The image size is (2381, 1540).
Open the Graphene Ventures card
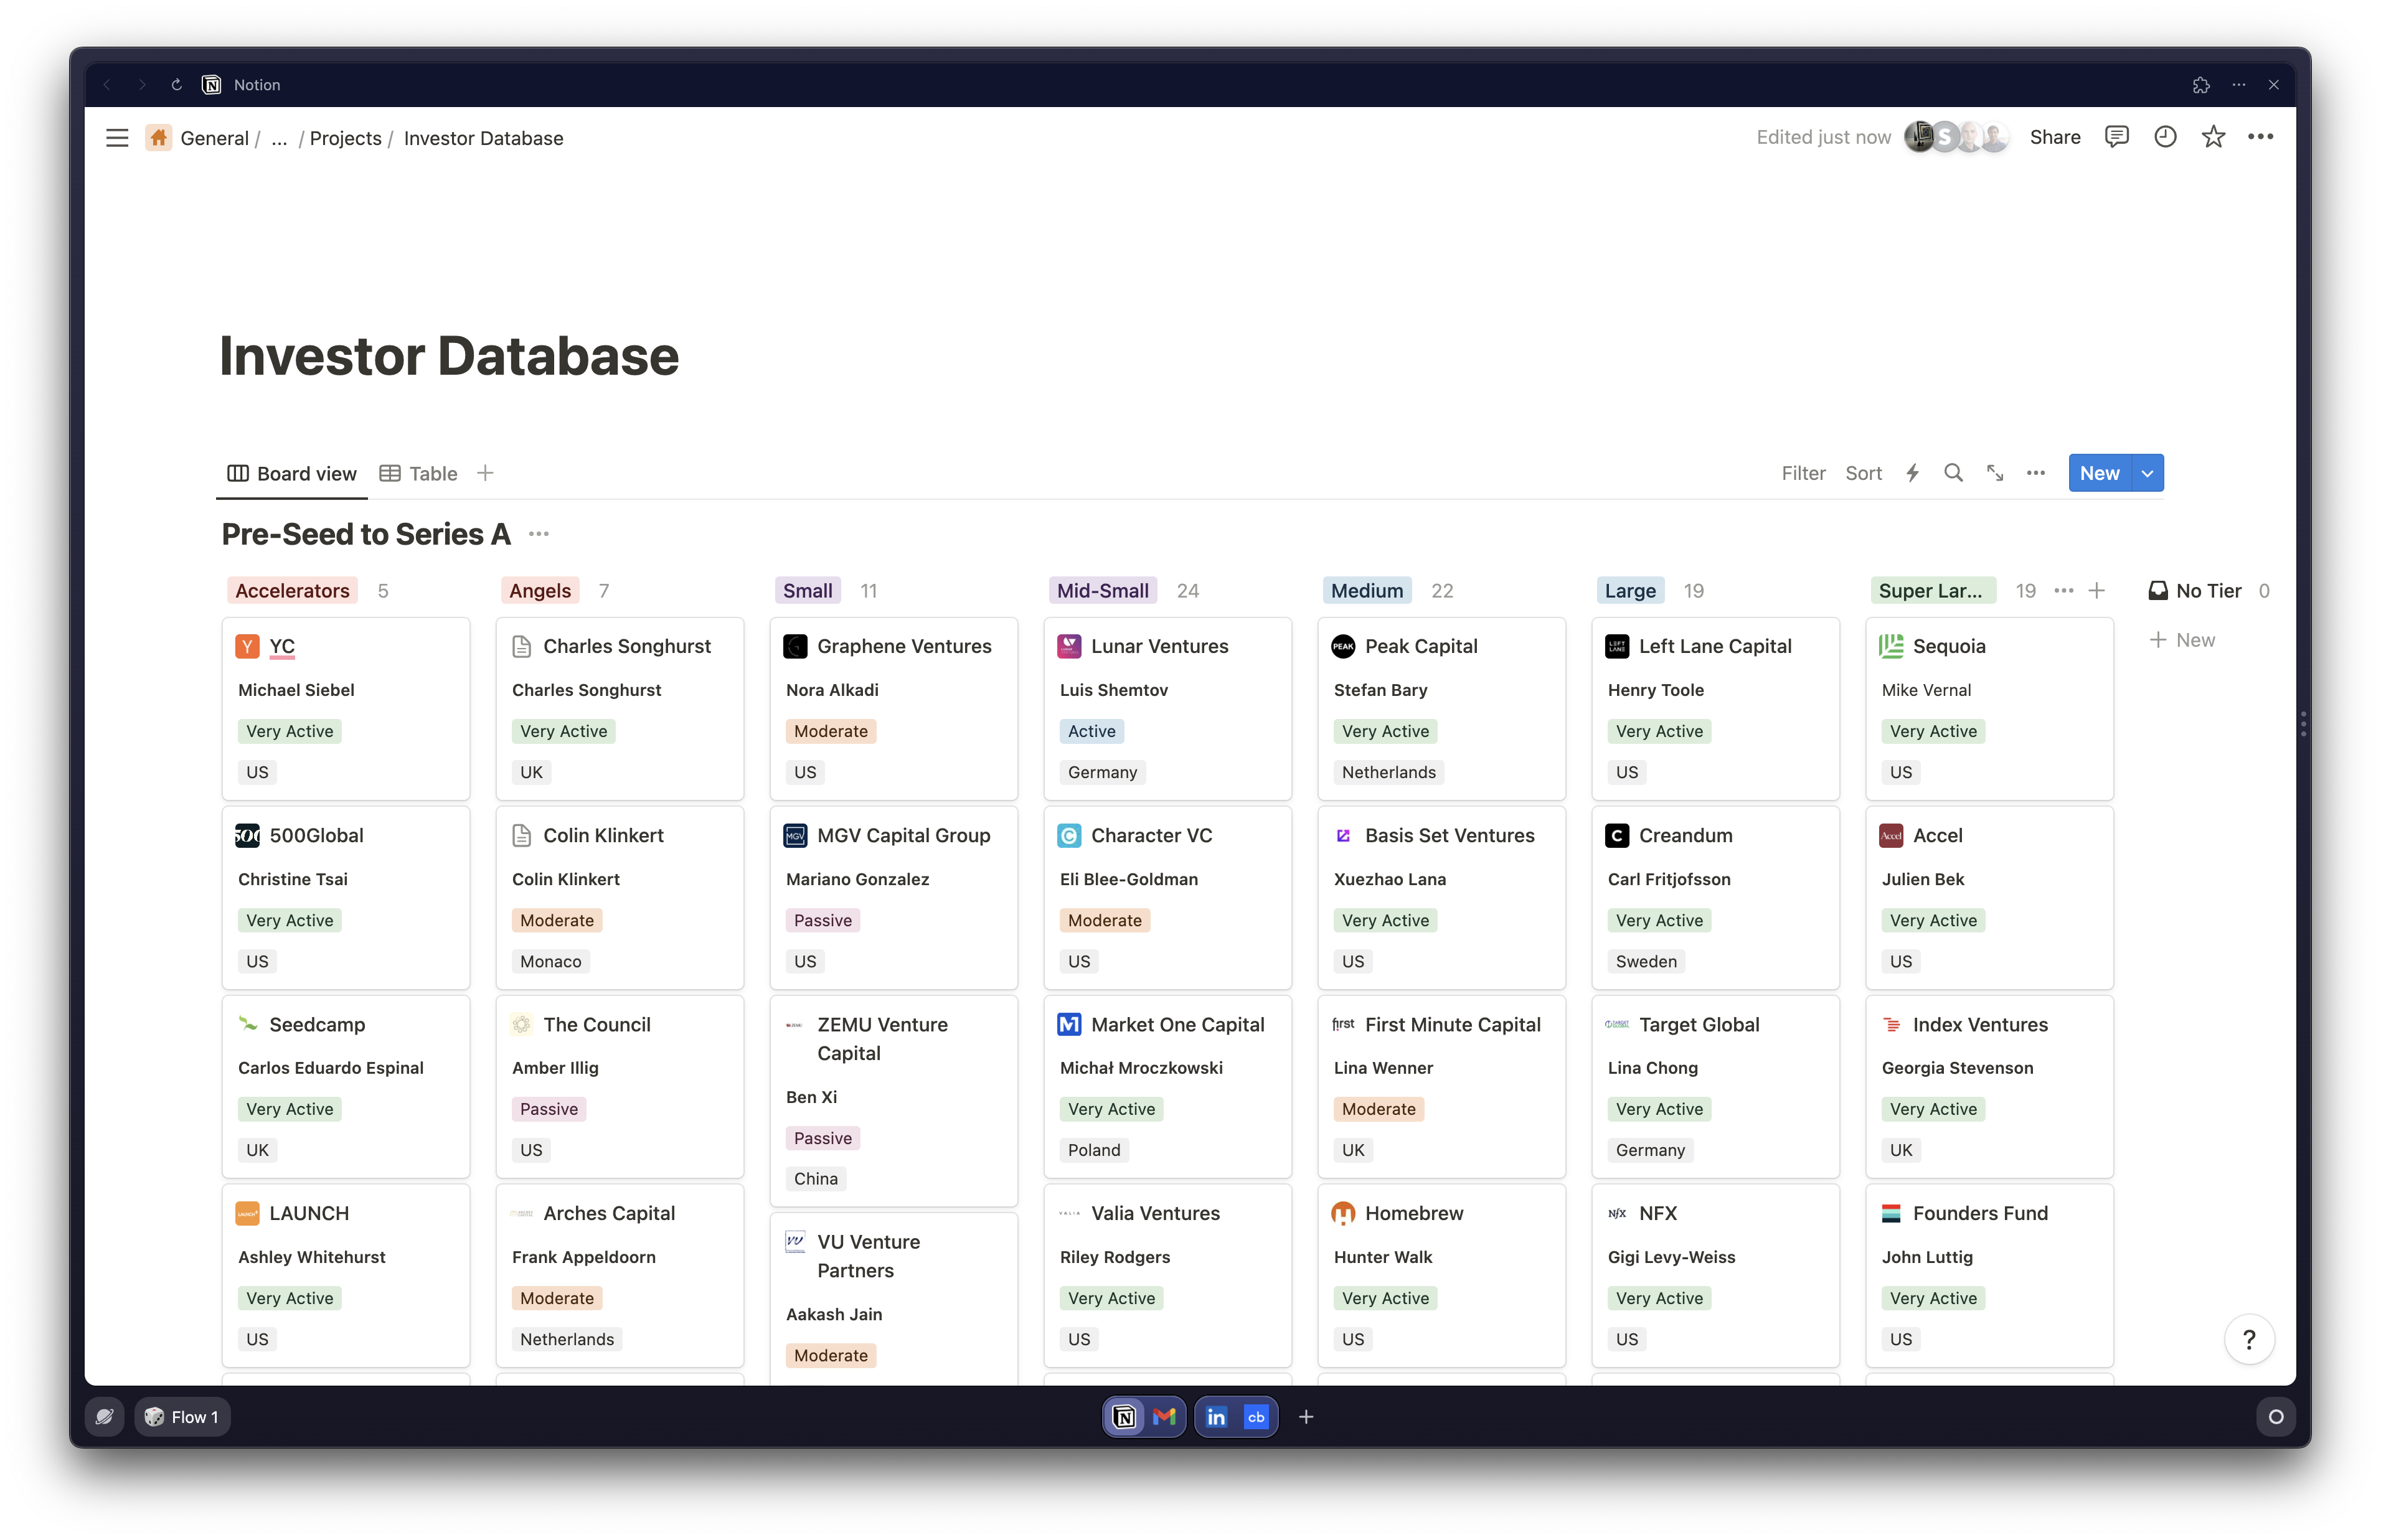[893, 708]
